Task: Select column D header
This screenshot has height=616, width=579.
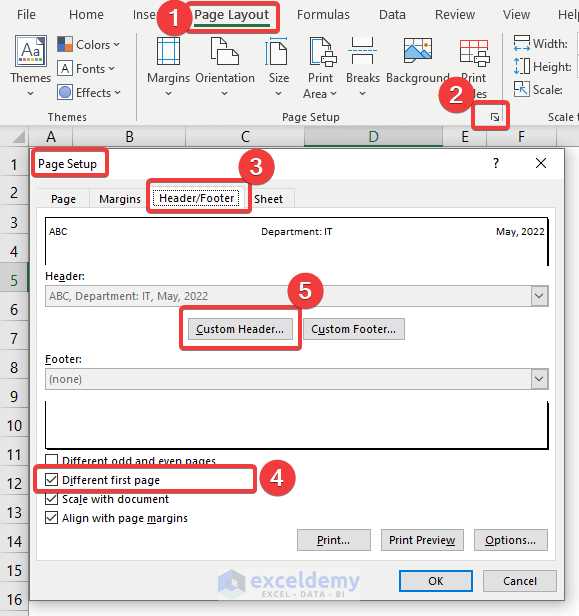Action: point(373,137)
